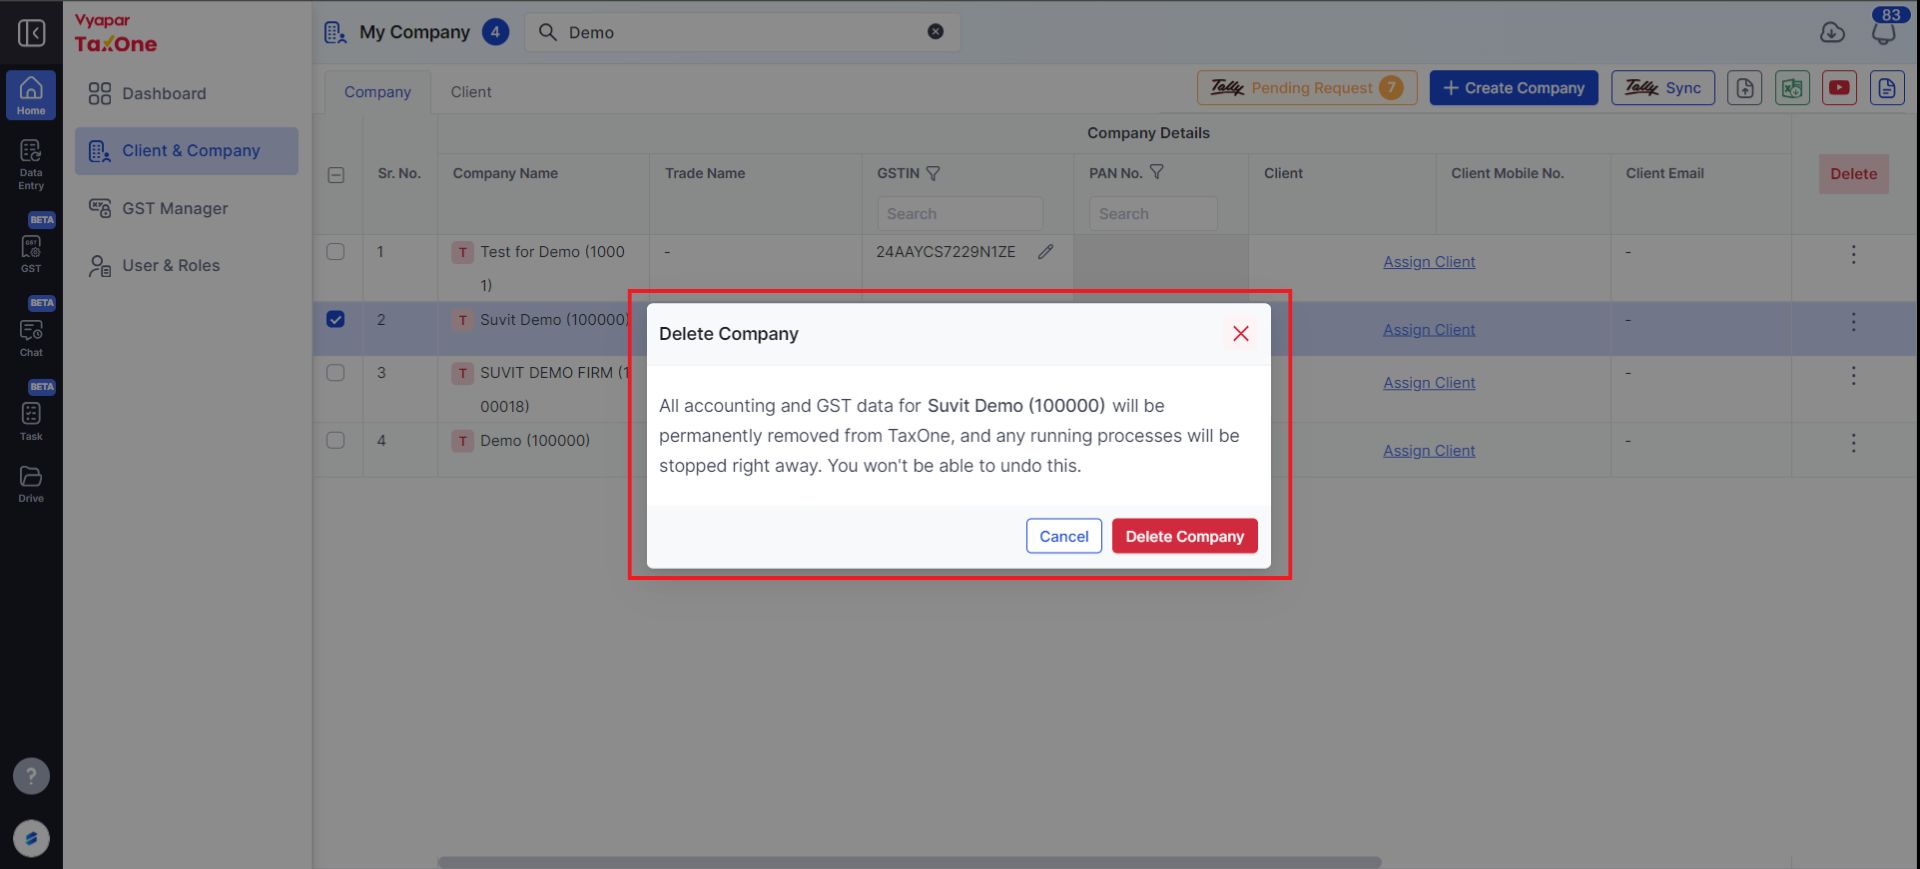The image size is (1920, 869).
Task: Clear the Demo search text
Action: [935, 32]
